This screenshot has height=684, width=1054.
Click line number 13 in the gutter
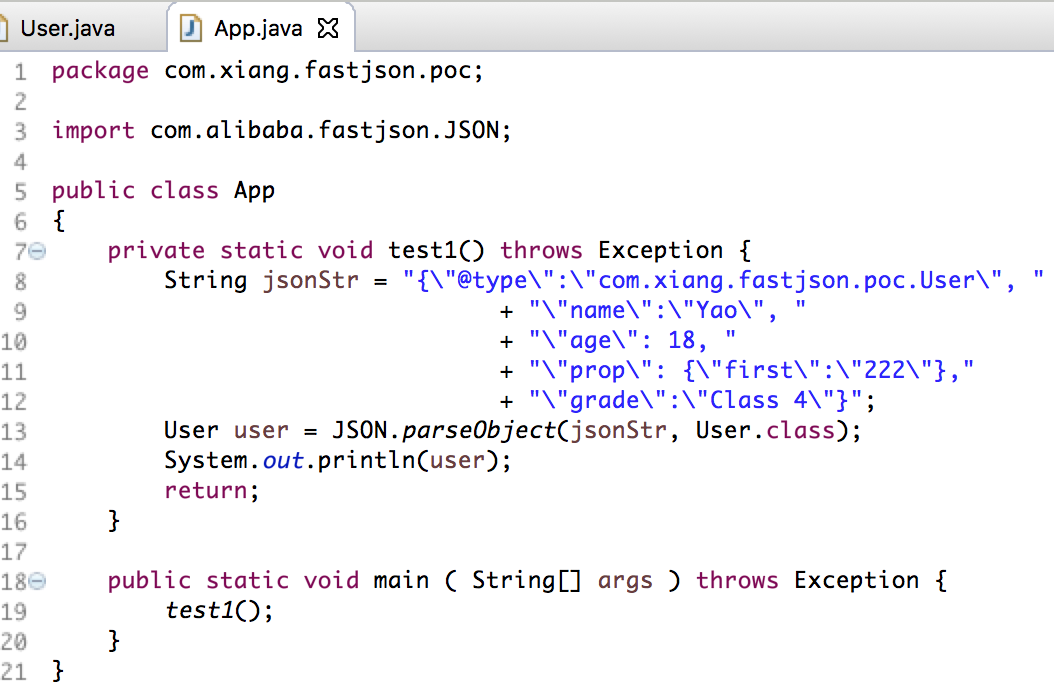13,431
